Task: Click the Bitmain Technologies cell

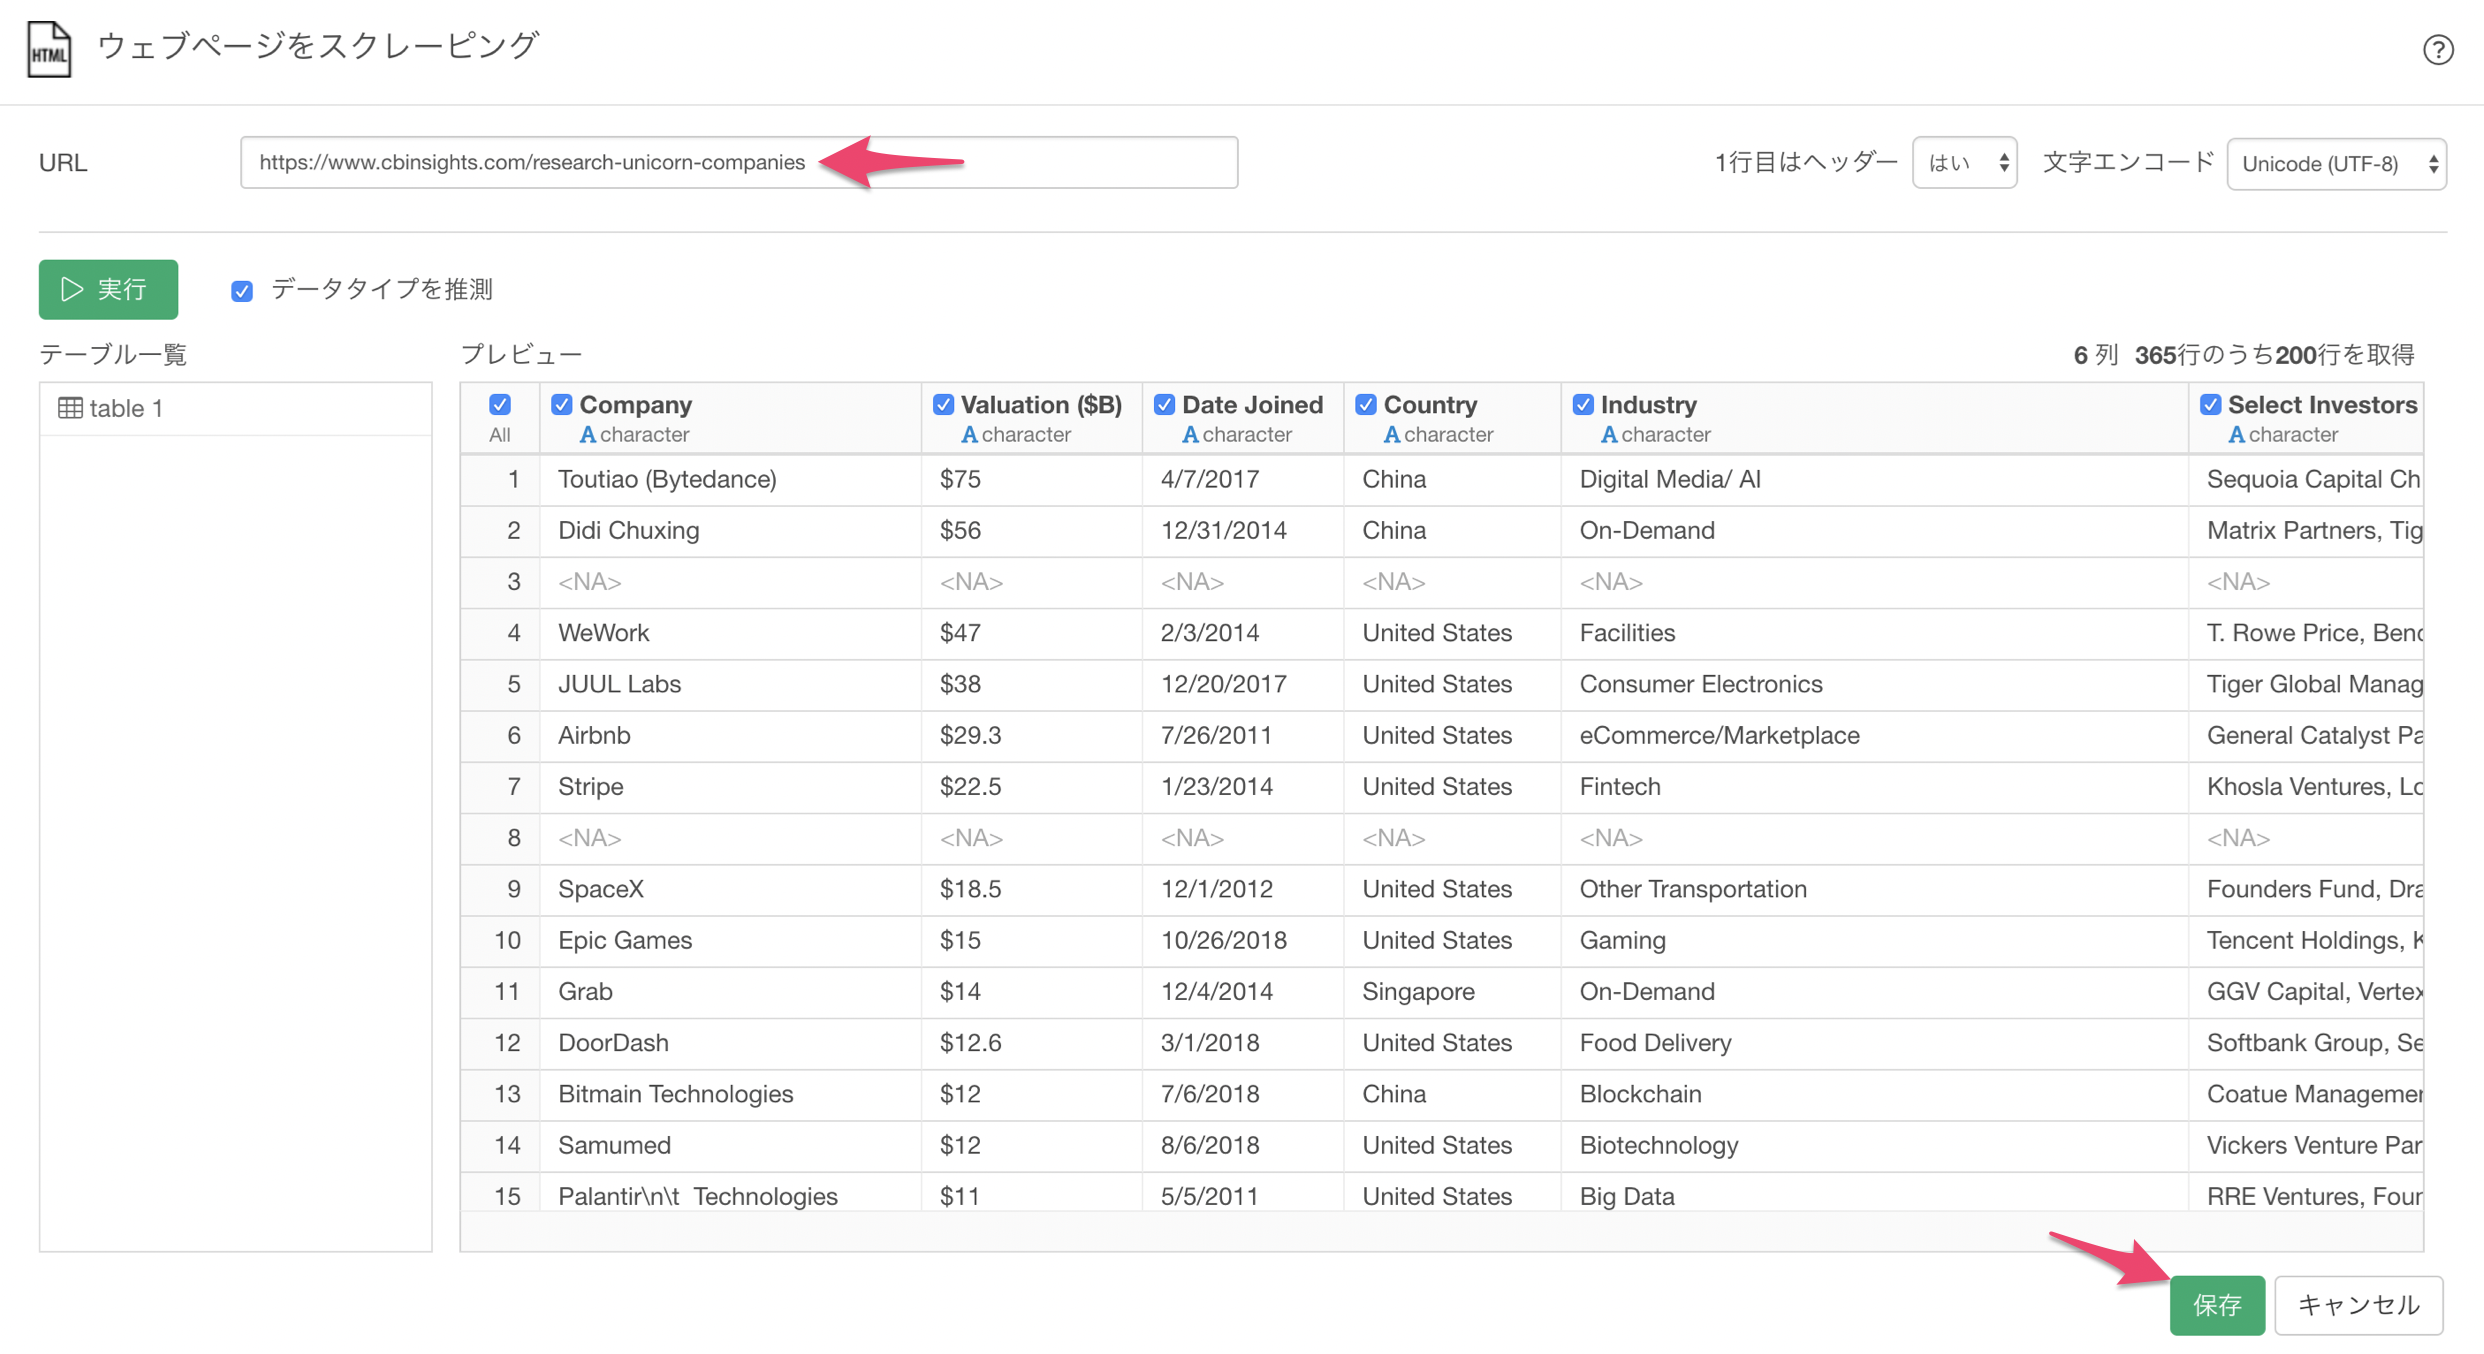Action: pyautogui.click(x=731, y=1094)
